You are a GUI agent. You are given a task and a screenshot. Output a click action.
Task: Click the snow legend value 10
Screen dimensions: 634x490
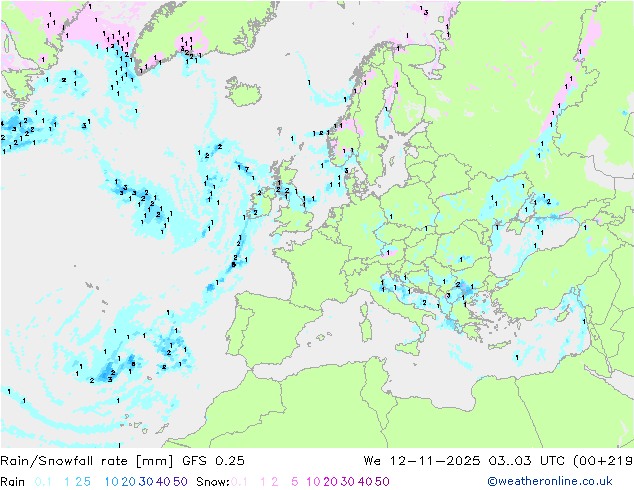pyautogui.click(x=313, y=482)
